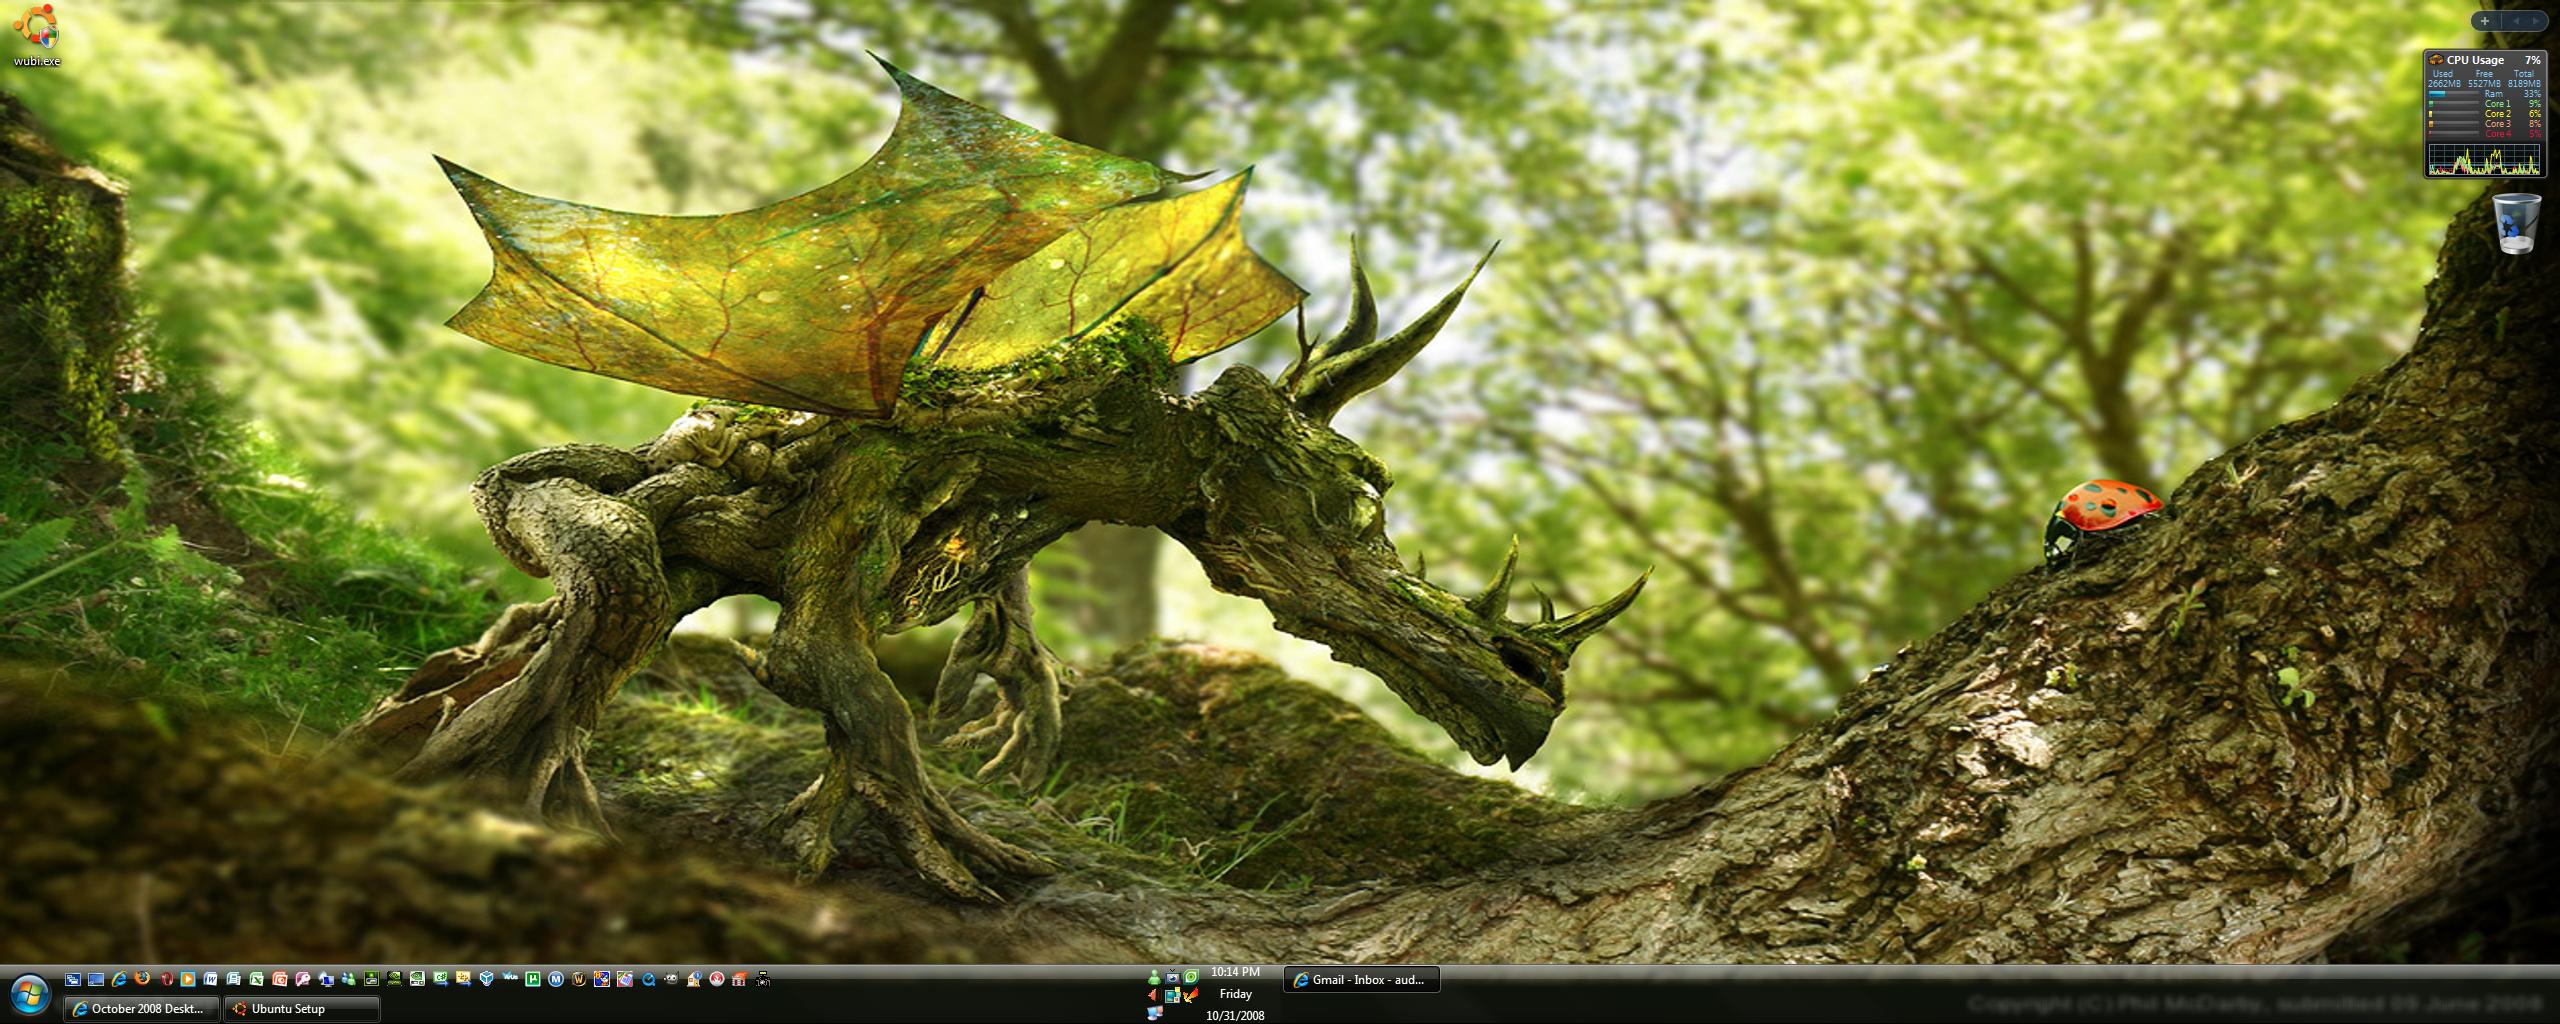
Task: Open the Gmail Inbox taskbar button
Action: click(1361, 980)
